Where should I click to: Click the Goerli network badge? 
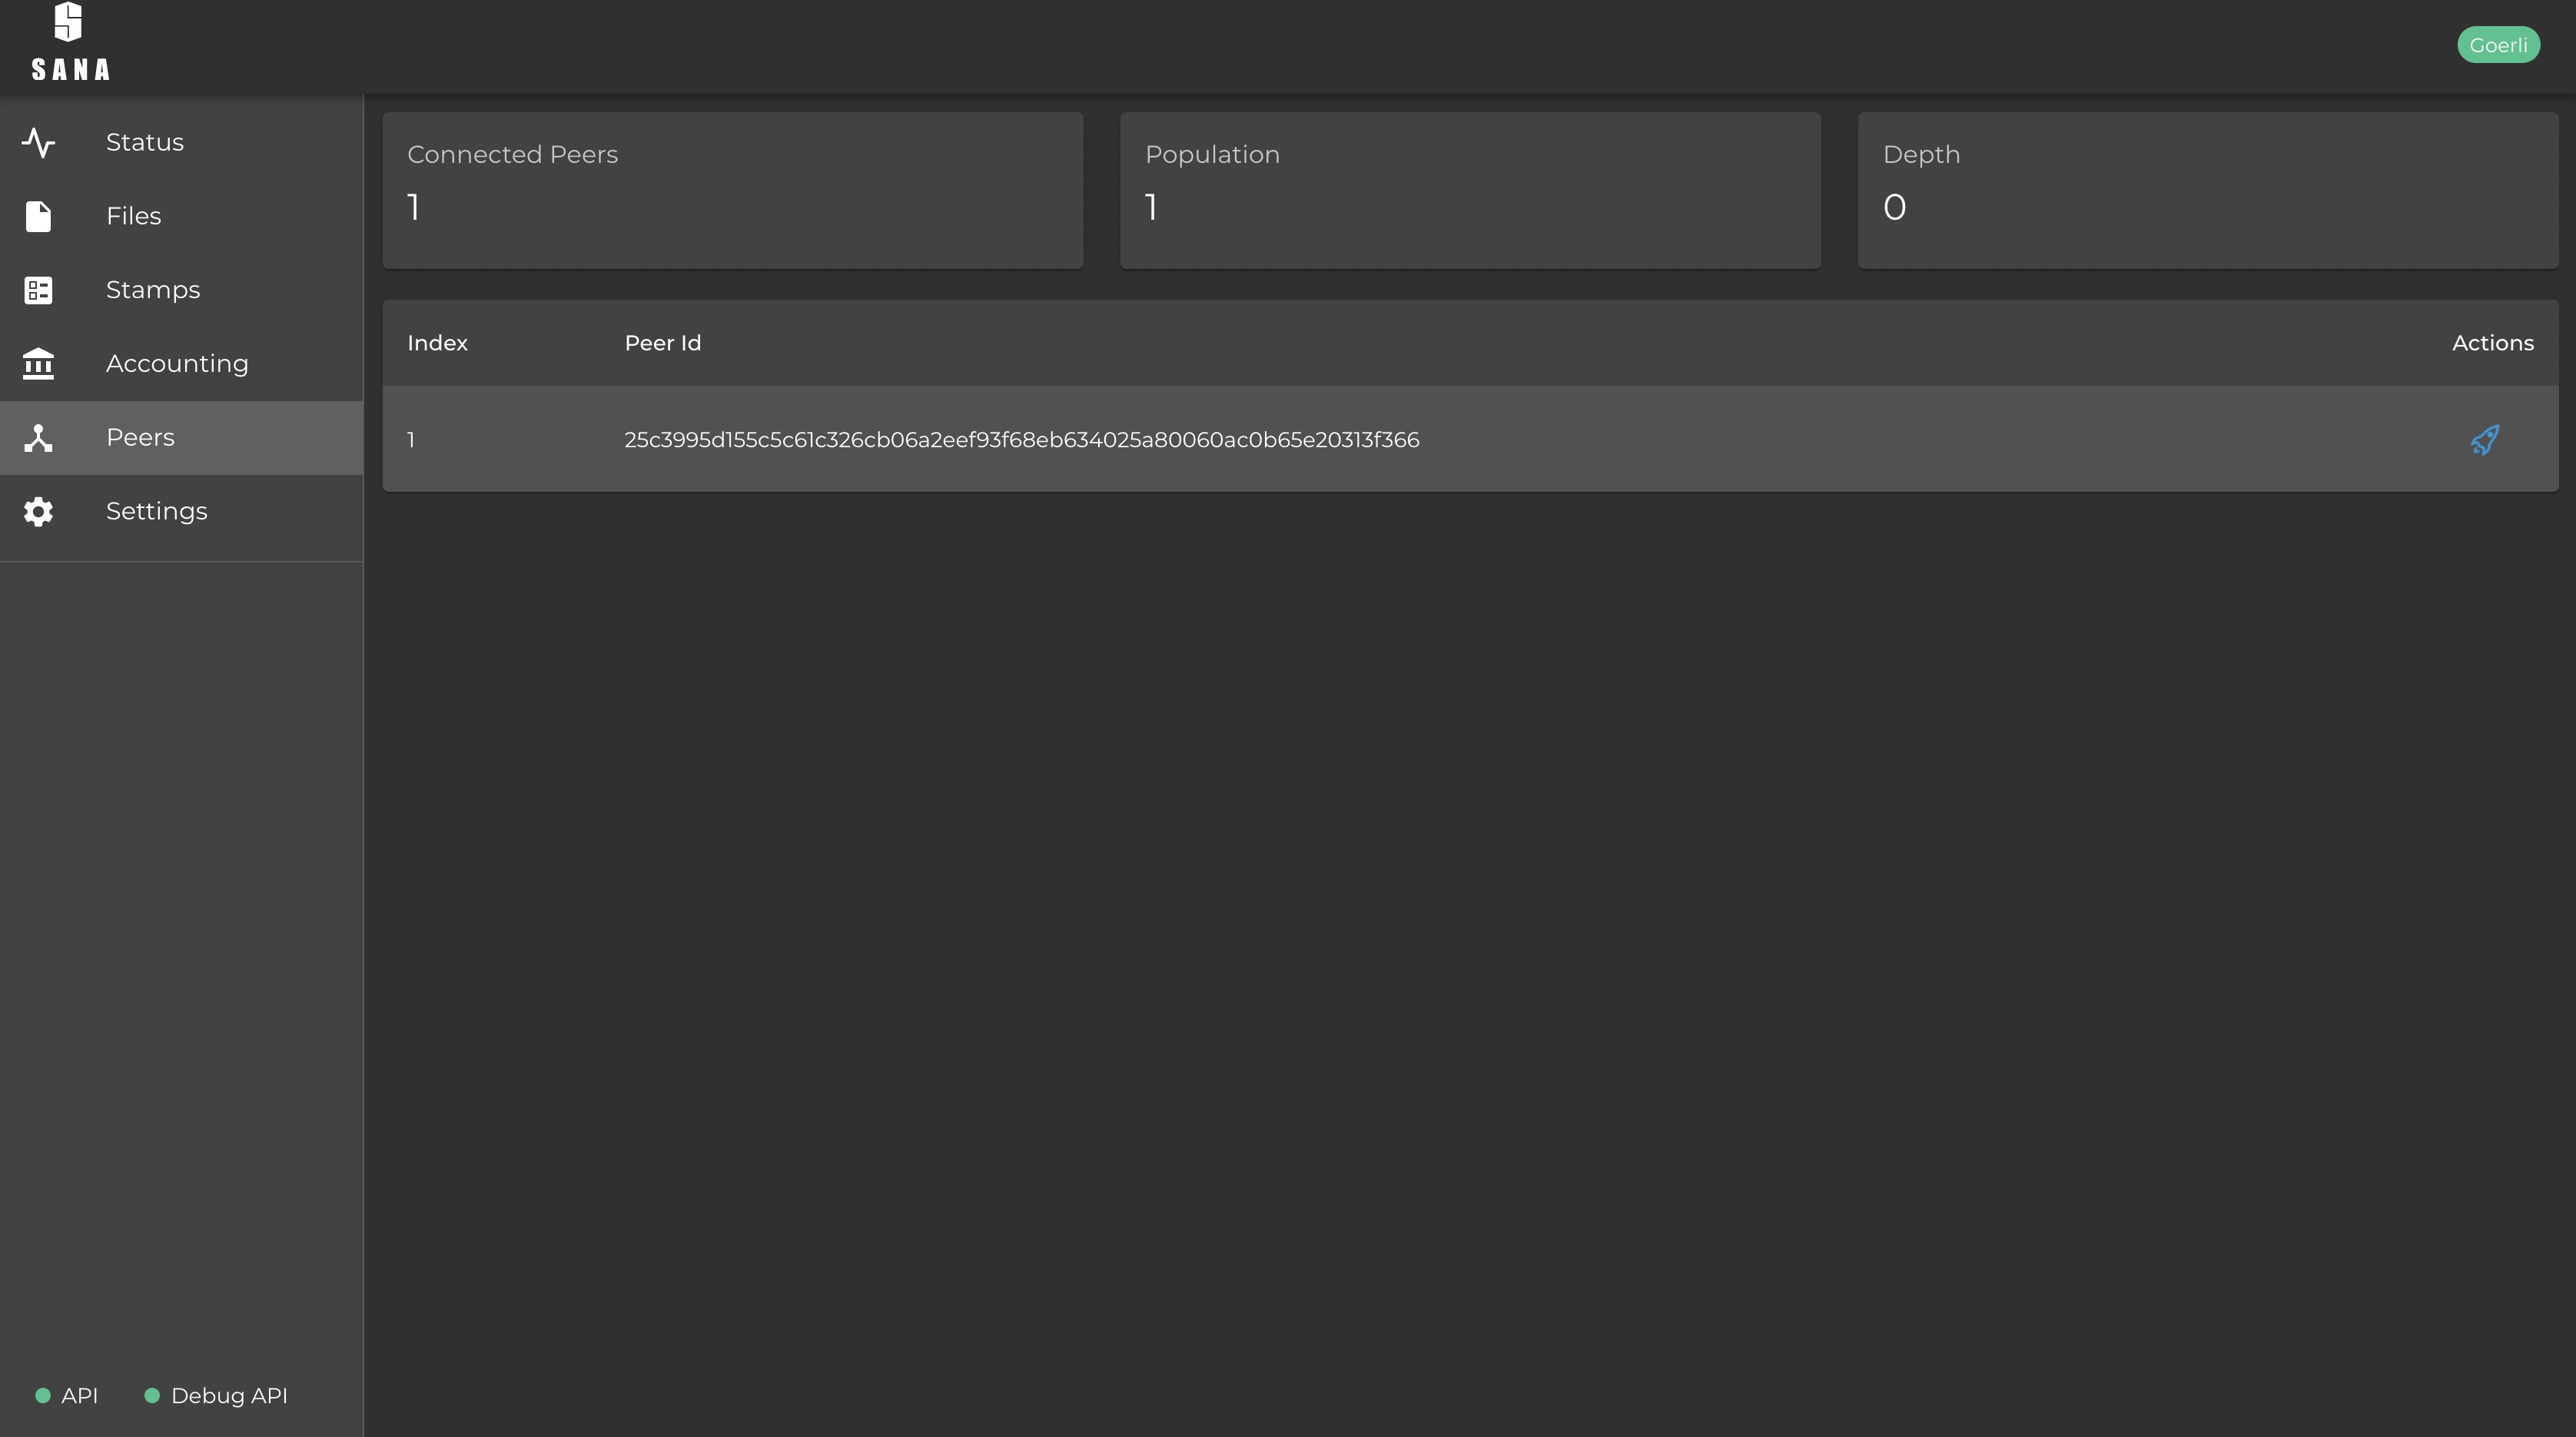pyautogui.click(x=2498, y=46)
